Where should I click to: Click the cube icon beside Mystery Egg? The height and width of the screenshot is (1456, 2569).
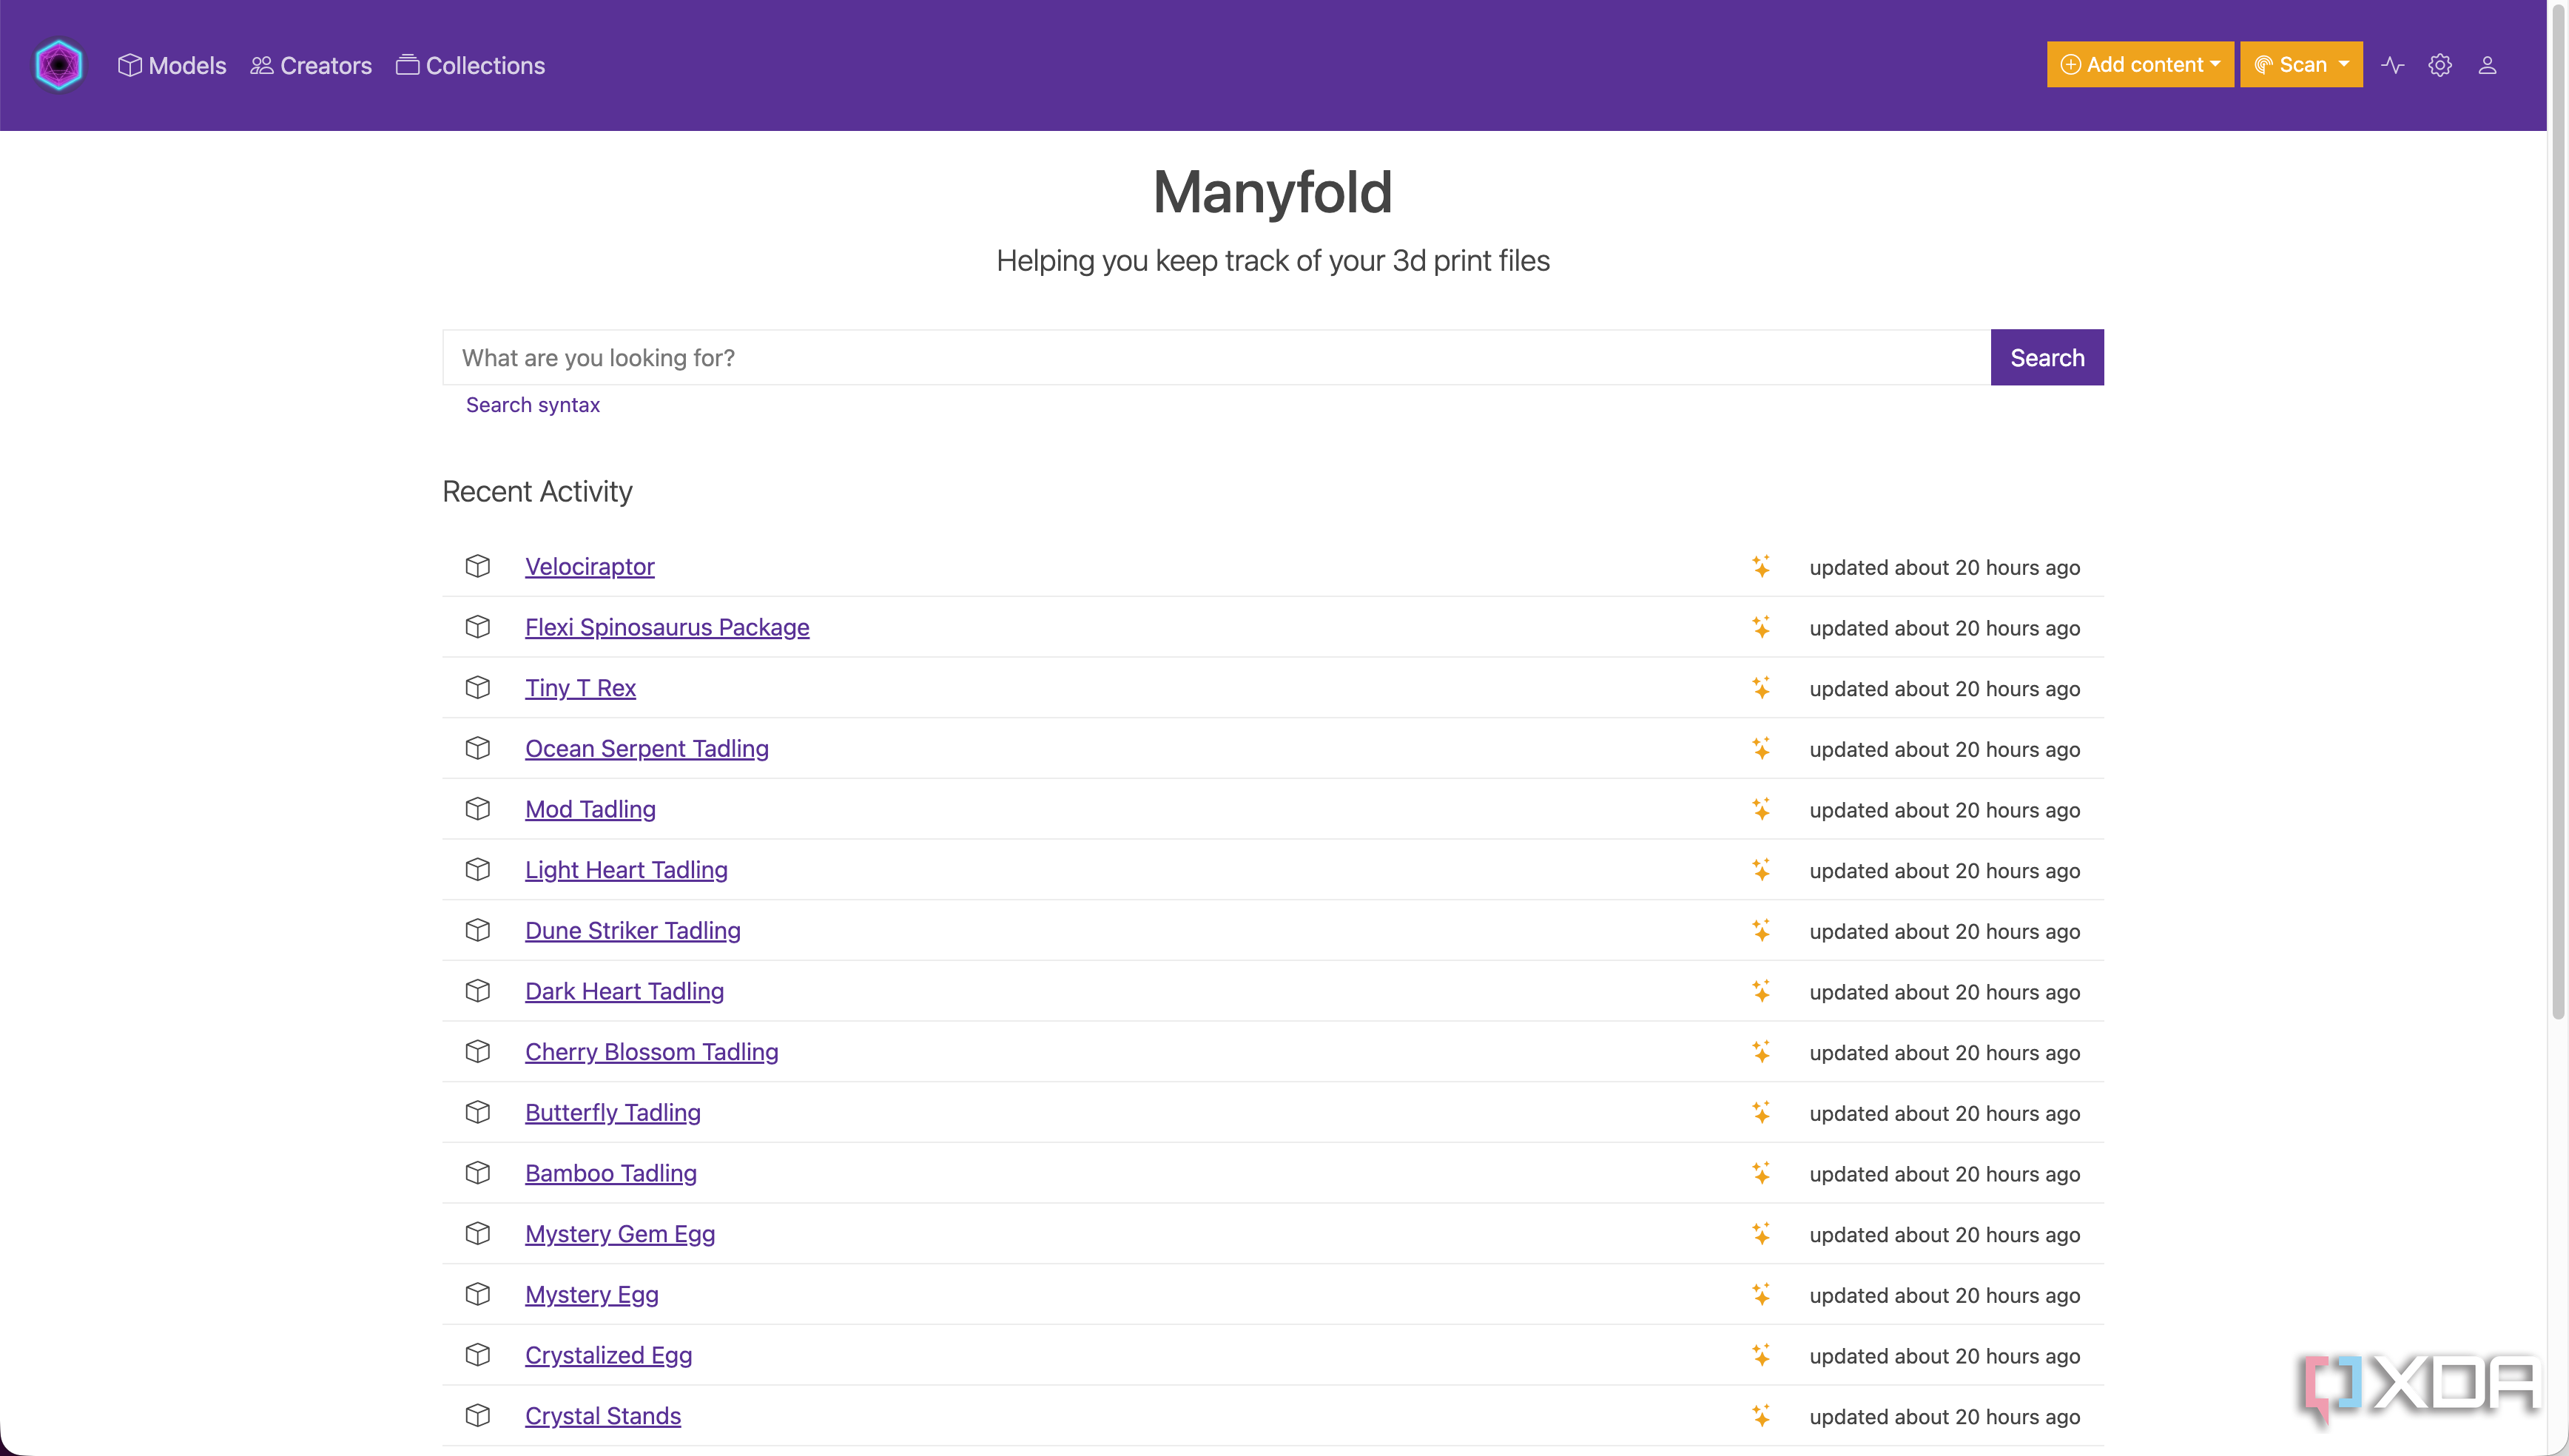pos(478,1294)
